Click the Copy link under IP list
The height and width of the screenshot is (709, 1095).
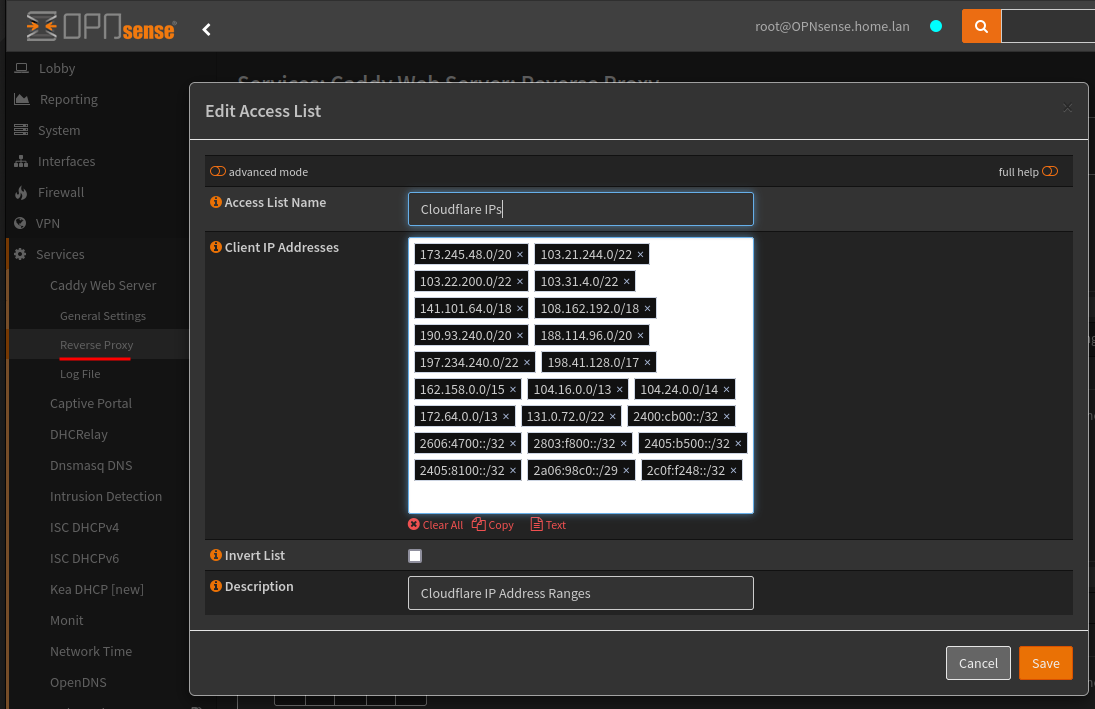point(493,525)
